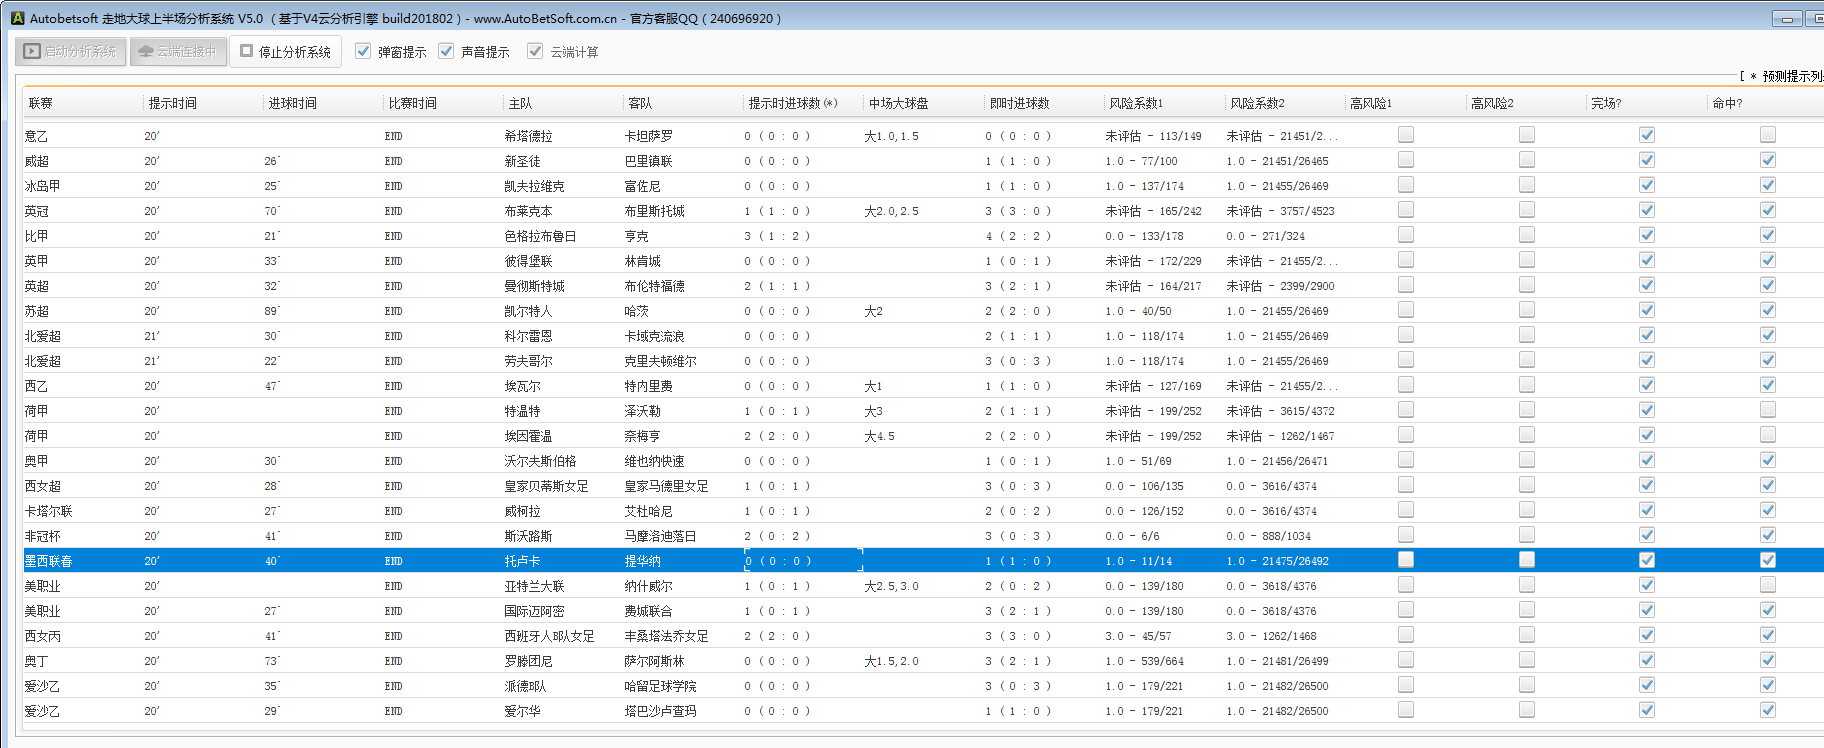Toggle the 云端计算 cloud computing checkbox
Image resolution: width=1824 pixels, height=748 pixels.
pyautogui.click(x=535, y=51)
